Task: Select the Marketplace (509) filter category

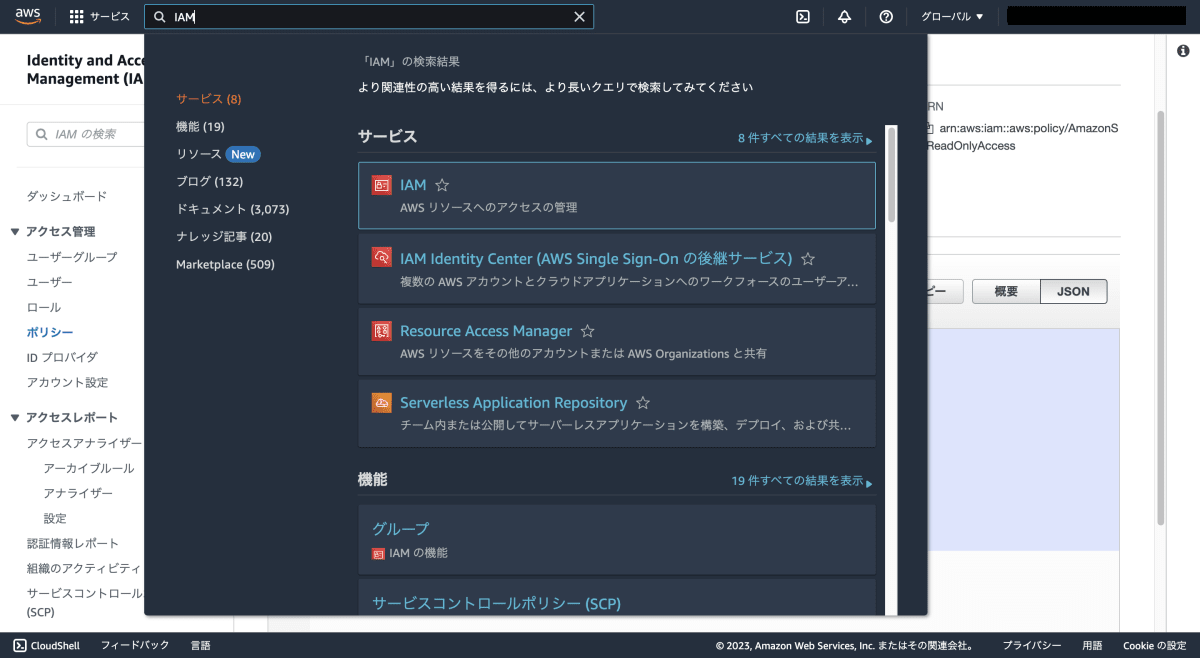Action: [x=225, y=264]
